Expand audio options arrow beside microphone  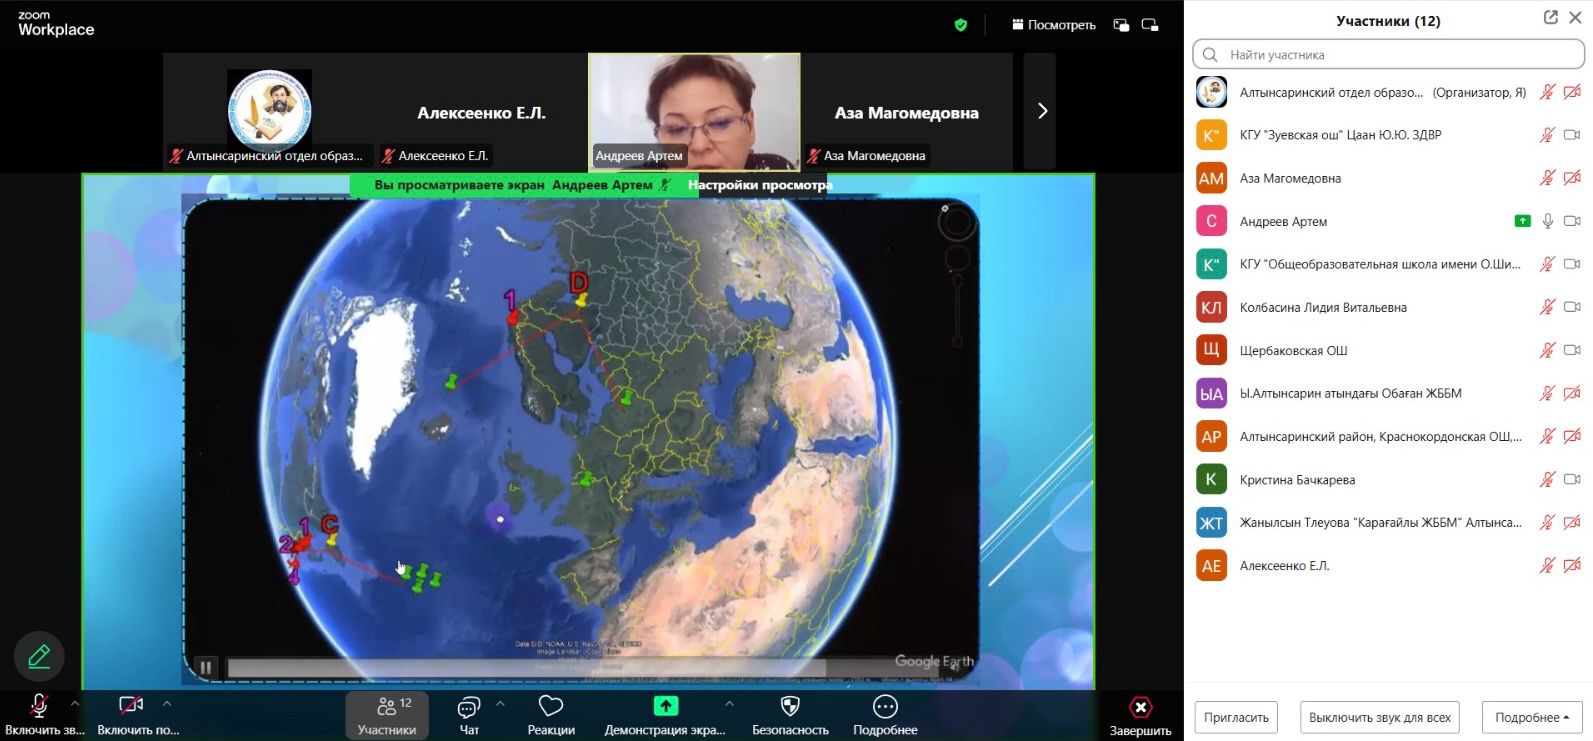pyautogui.click(x=75, y=704)
